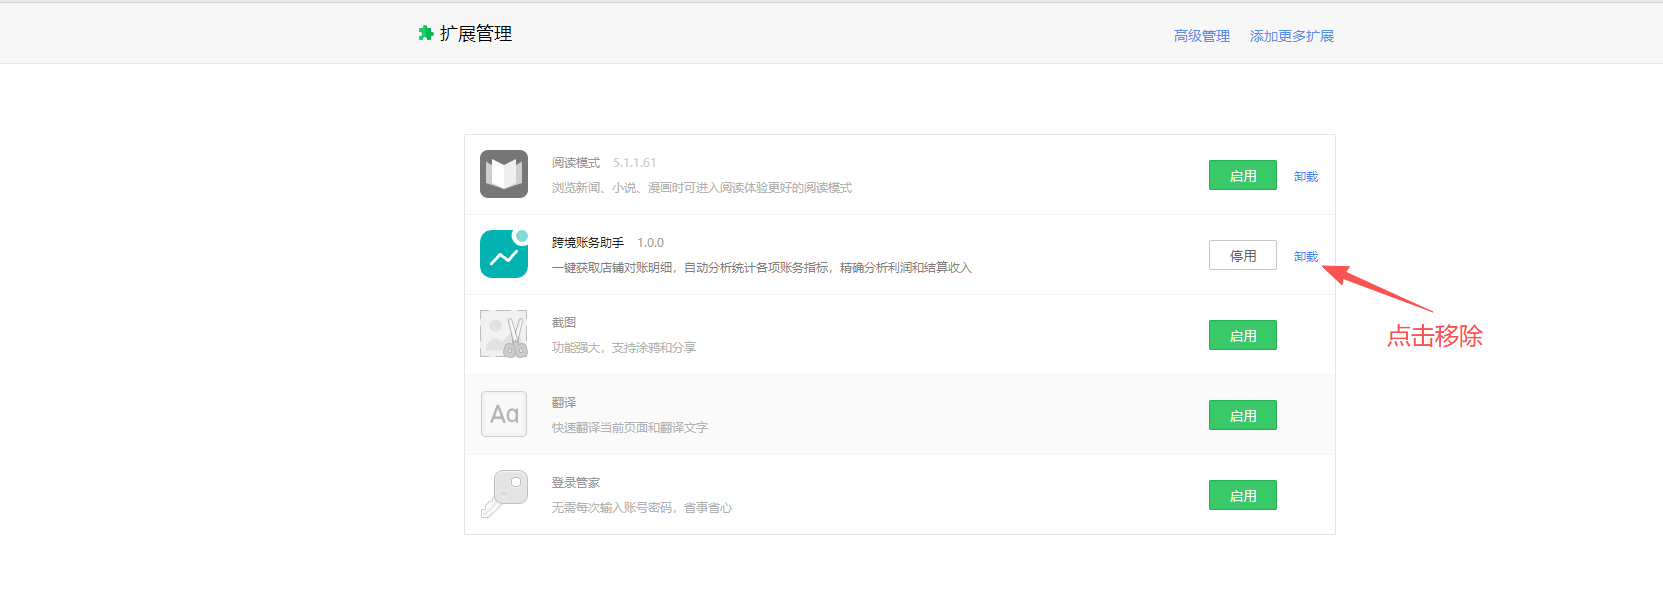This screenshot has height=596, width=1663.
Task: Open the 添加更多扩展 link
Action: (x=1292, y=36)
